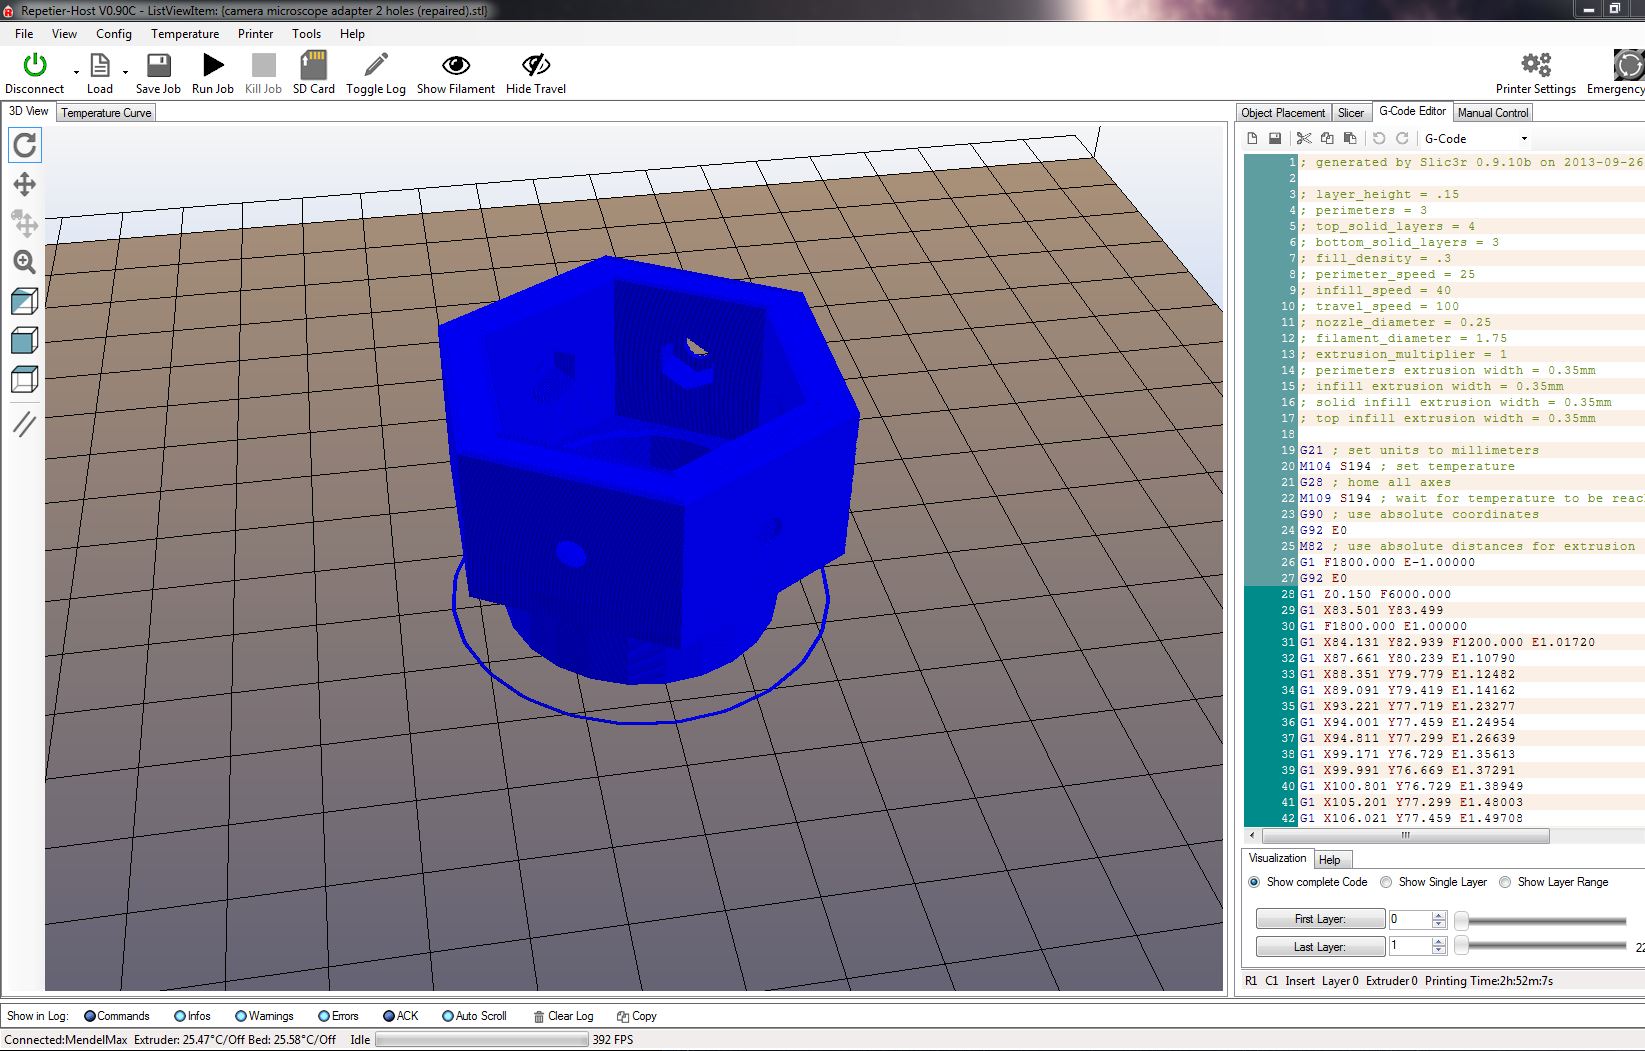Click the G-Code horizontal scrollbar
Viewport: 1645px width, 1051px height.
[x=1405, y=835]
